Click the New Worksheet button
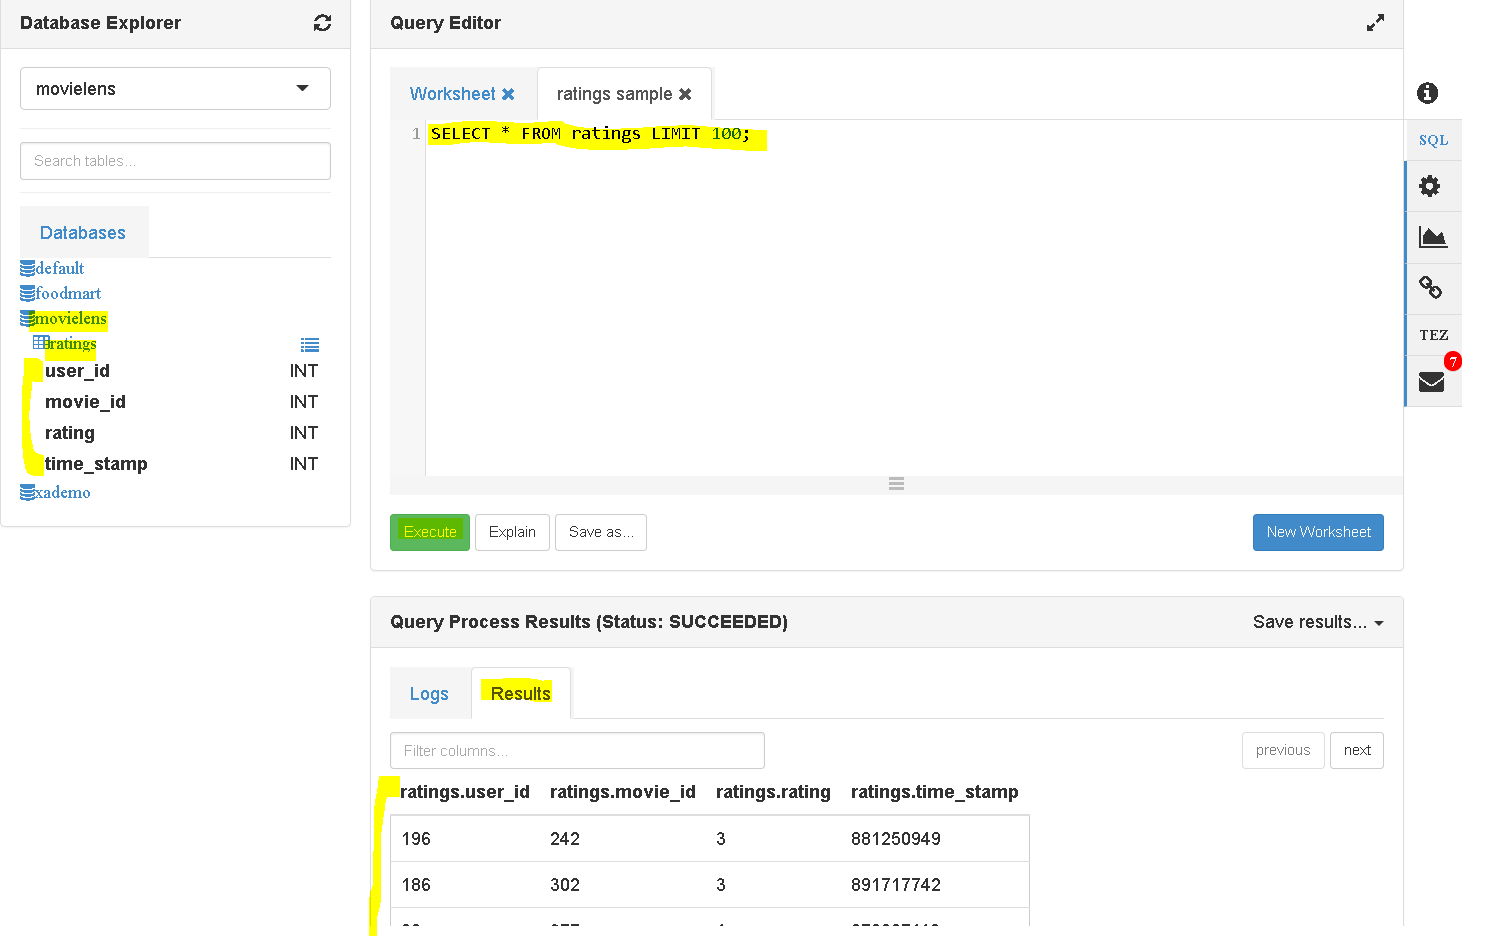The width and height of the screenshot is (1485, 936). pos(1318,532)
